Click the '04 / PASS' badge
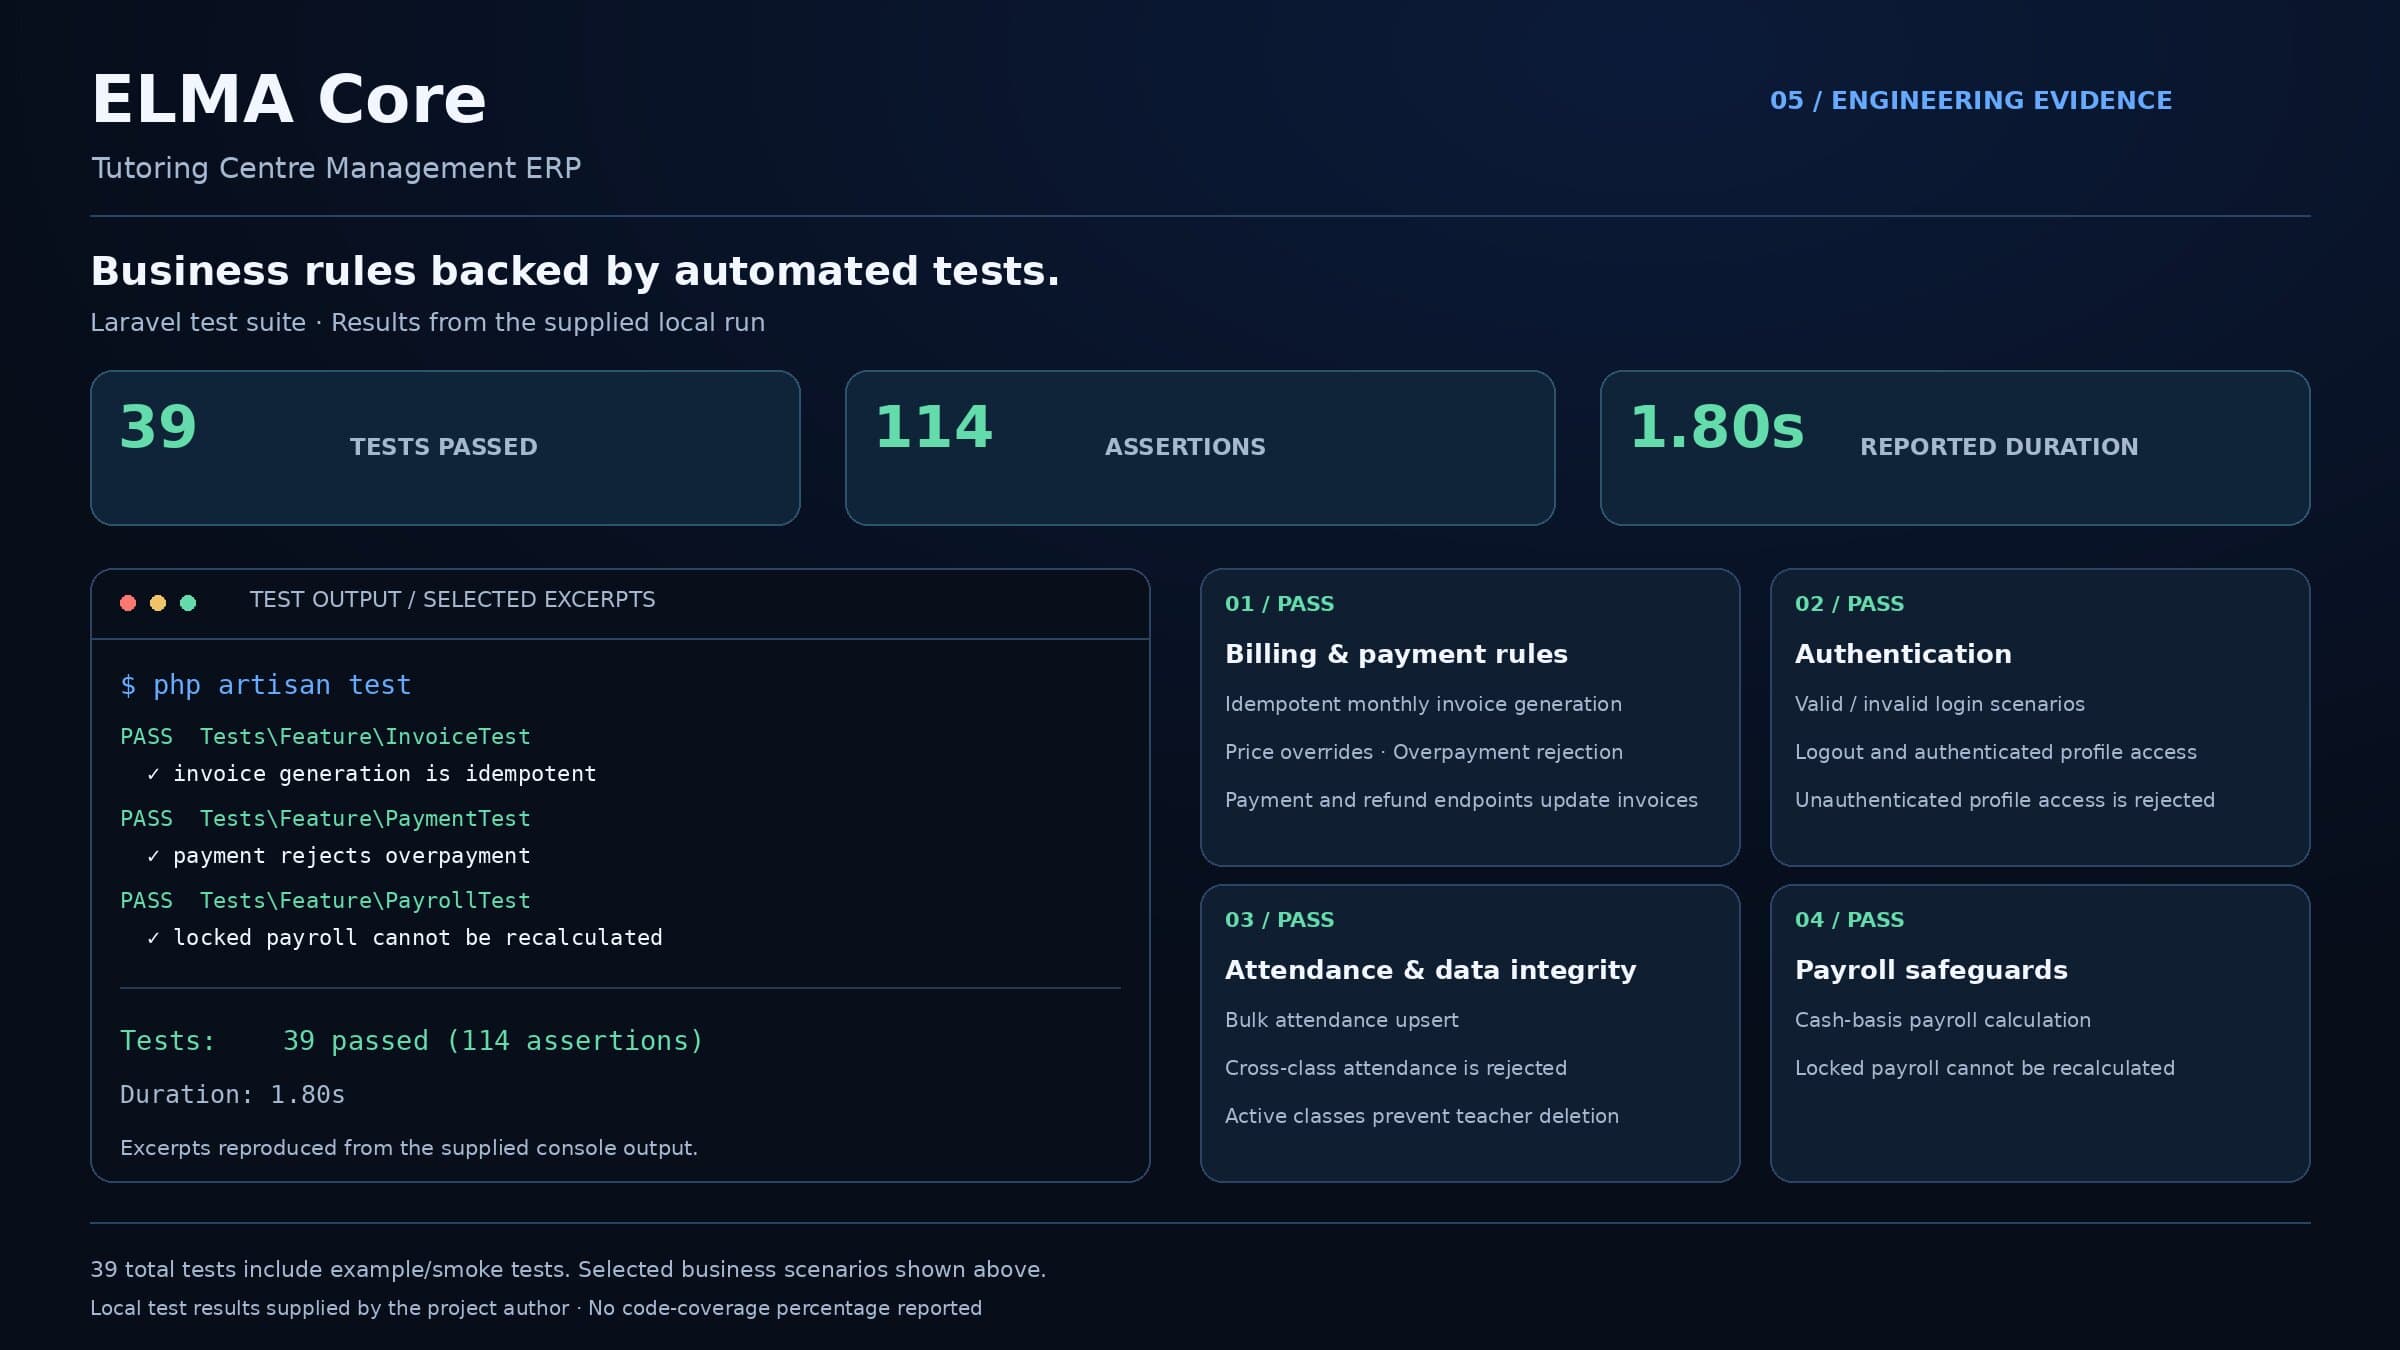Image resolution: width=2400 pixels, height=1350 pixels. (x=1849, y=920)
